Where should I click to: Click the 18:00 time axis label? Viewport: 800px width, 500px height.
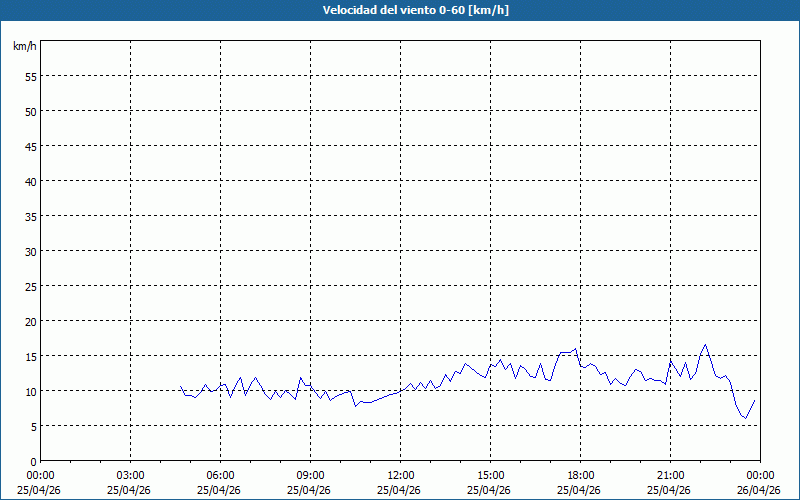pos(580,475)
